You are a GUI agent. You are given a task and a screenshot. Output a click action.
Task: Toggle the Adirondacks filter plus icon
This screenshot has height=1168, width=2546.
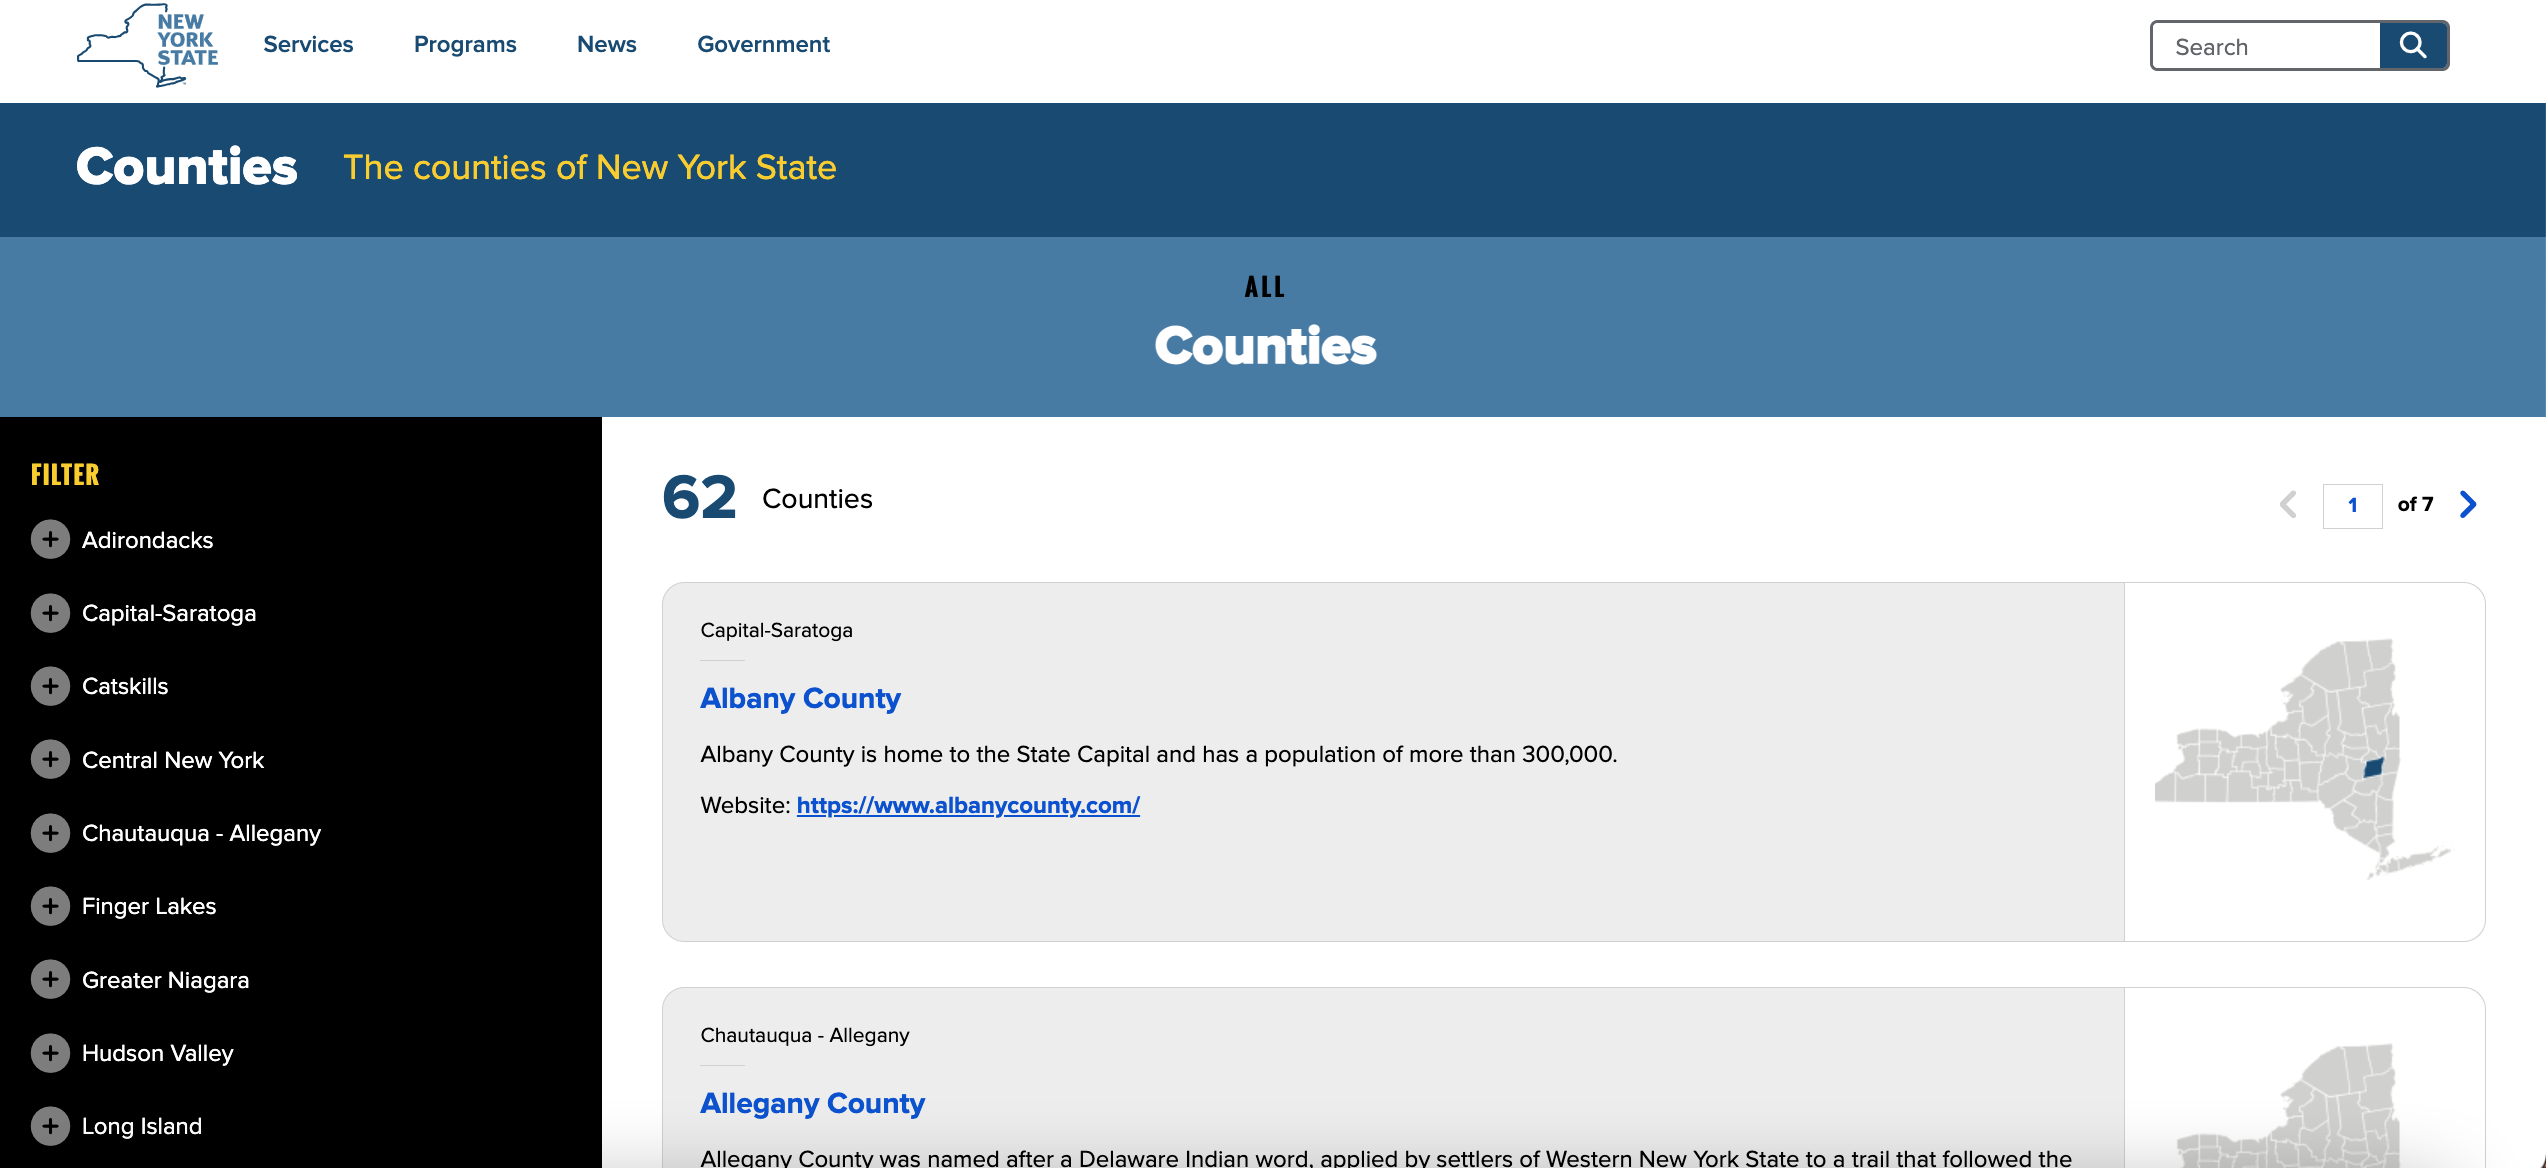pos(50,540)
